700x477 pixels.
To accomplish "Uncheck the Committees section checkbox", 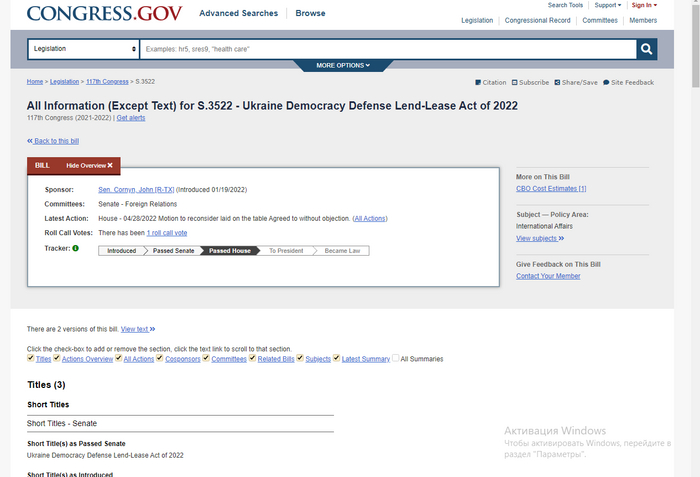I will tap(206, 358).
